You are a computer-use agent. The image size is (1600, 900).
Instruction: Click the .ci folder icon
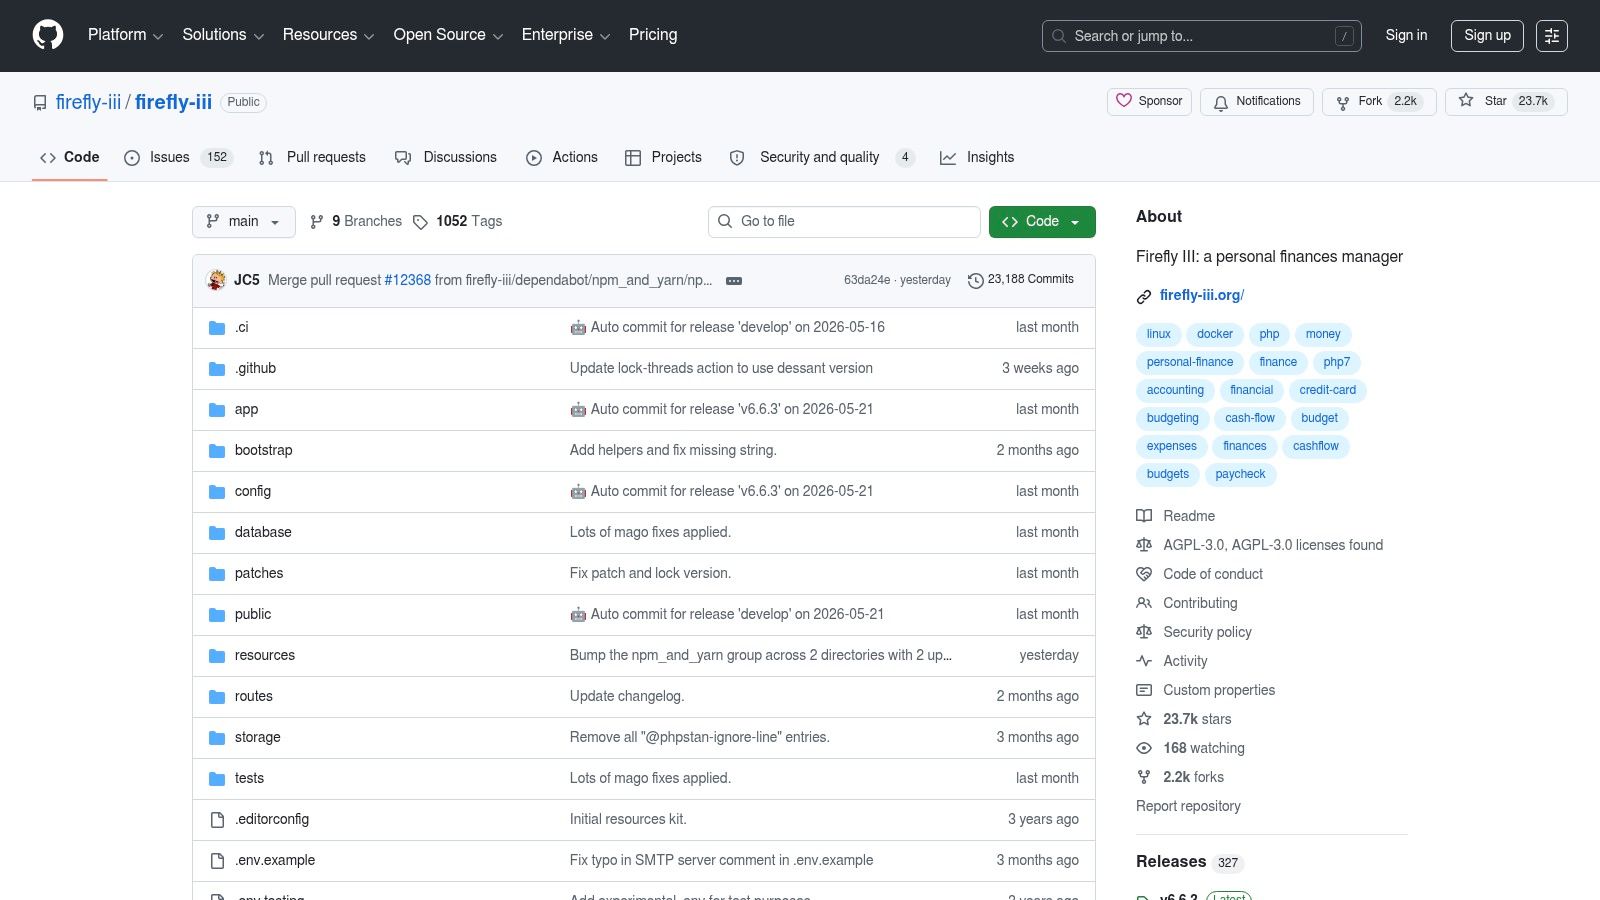click(217, 328)
